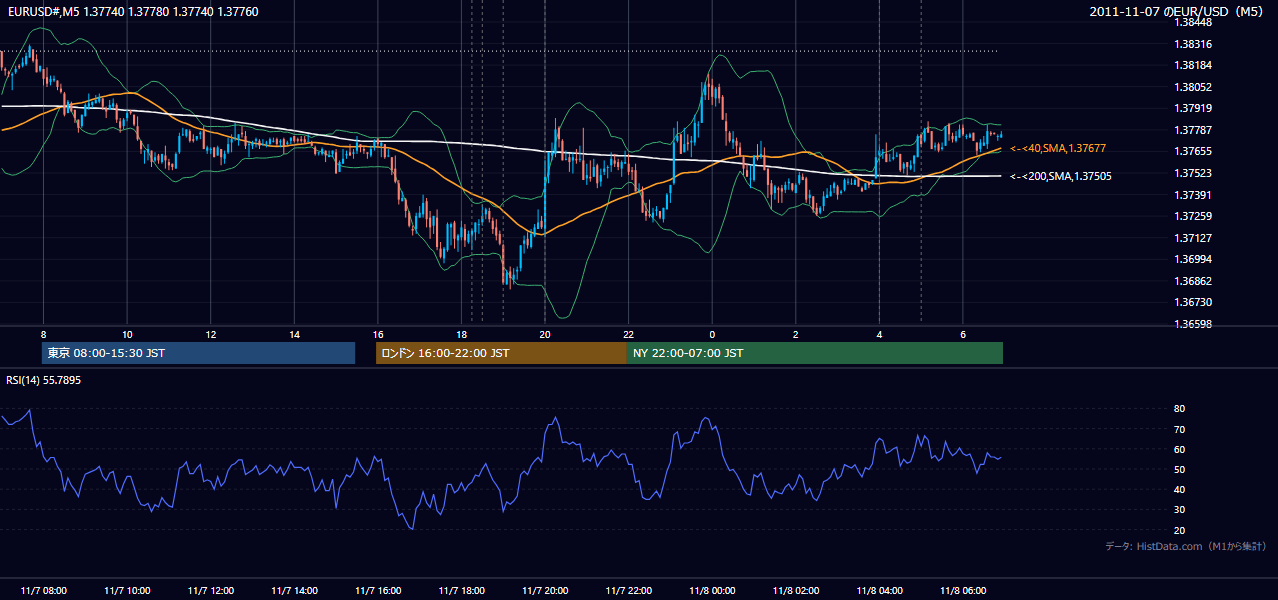
Task: Click the 11/7 10:00 bottom time label
Action: pos(127,590)
